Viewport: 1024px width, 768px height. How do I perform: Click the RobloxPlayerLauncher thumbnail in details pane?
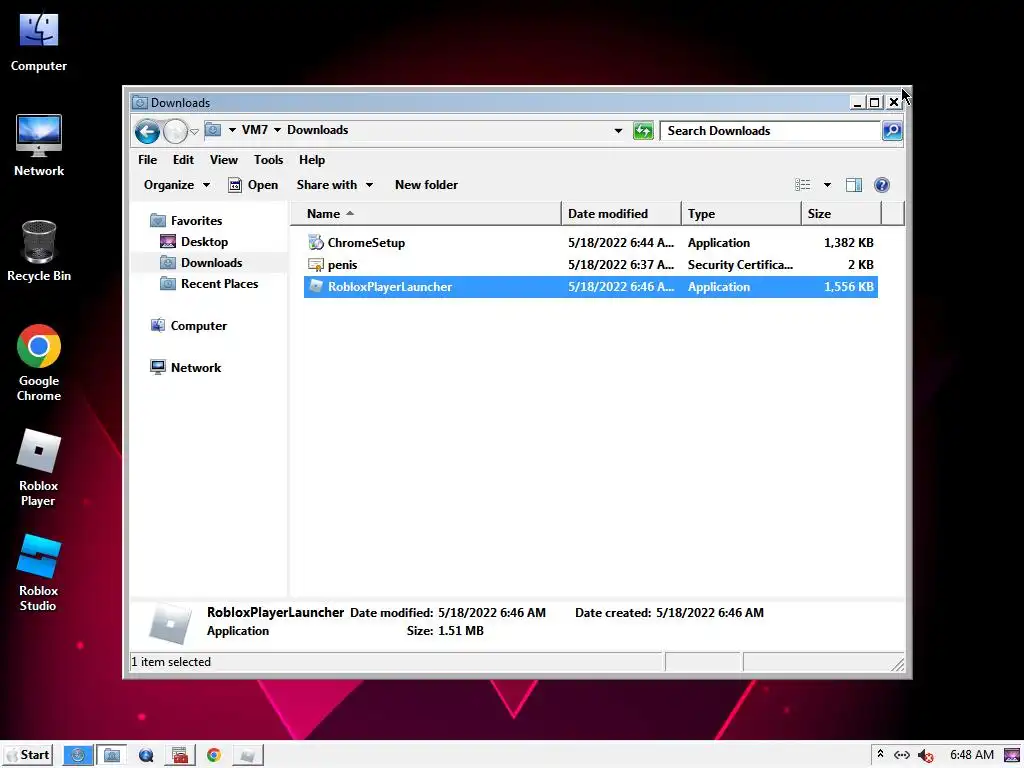(x=170, y=623)
